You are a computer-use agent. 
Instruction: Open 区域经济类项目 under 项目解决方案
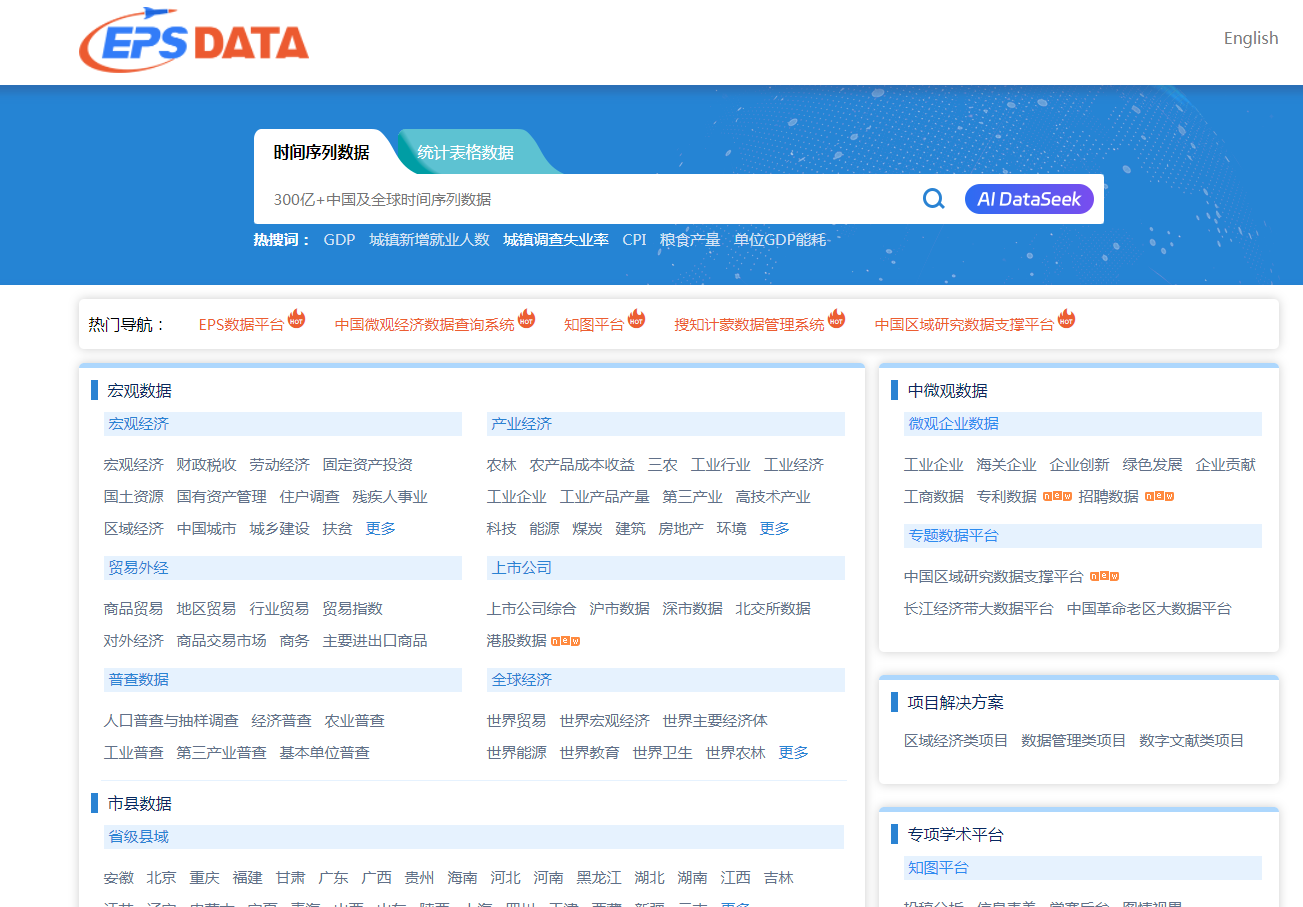(x=955, y=741)
